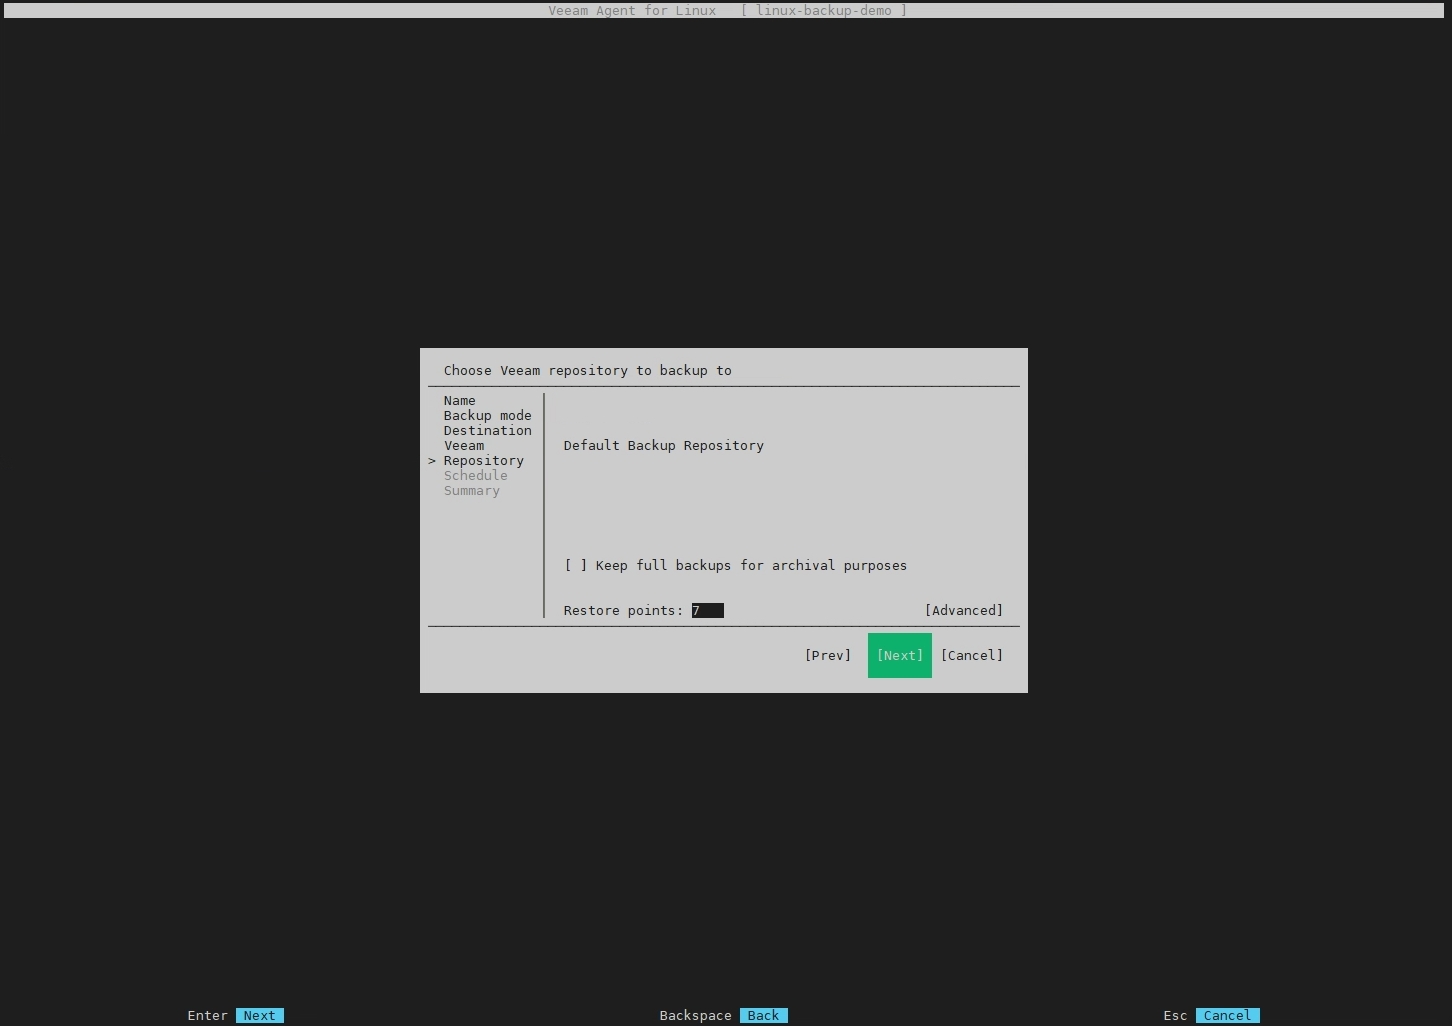Image resolution: width=1452 pixels, height=1026 pixels.
Task: Click the arrow marker beside Repository
Action: pyautogui.click(x=432, y=461)
